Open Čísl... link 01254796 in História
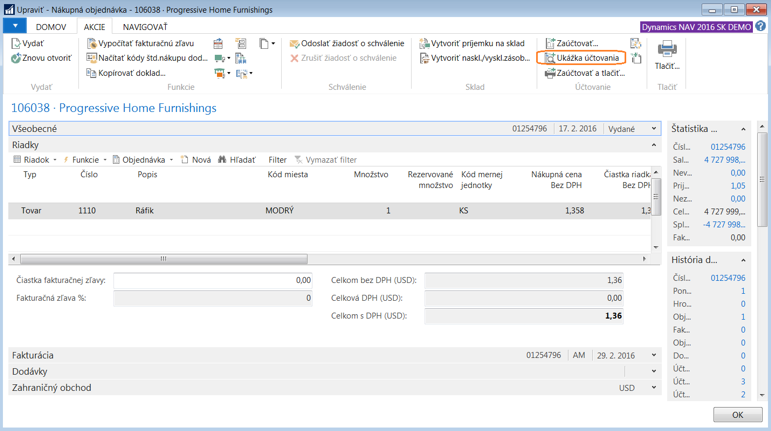The image size is (771, 431). 728,278
